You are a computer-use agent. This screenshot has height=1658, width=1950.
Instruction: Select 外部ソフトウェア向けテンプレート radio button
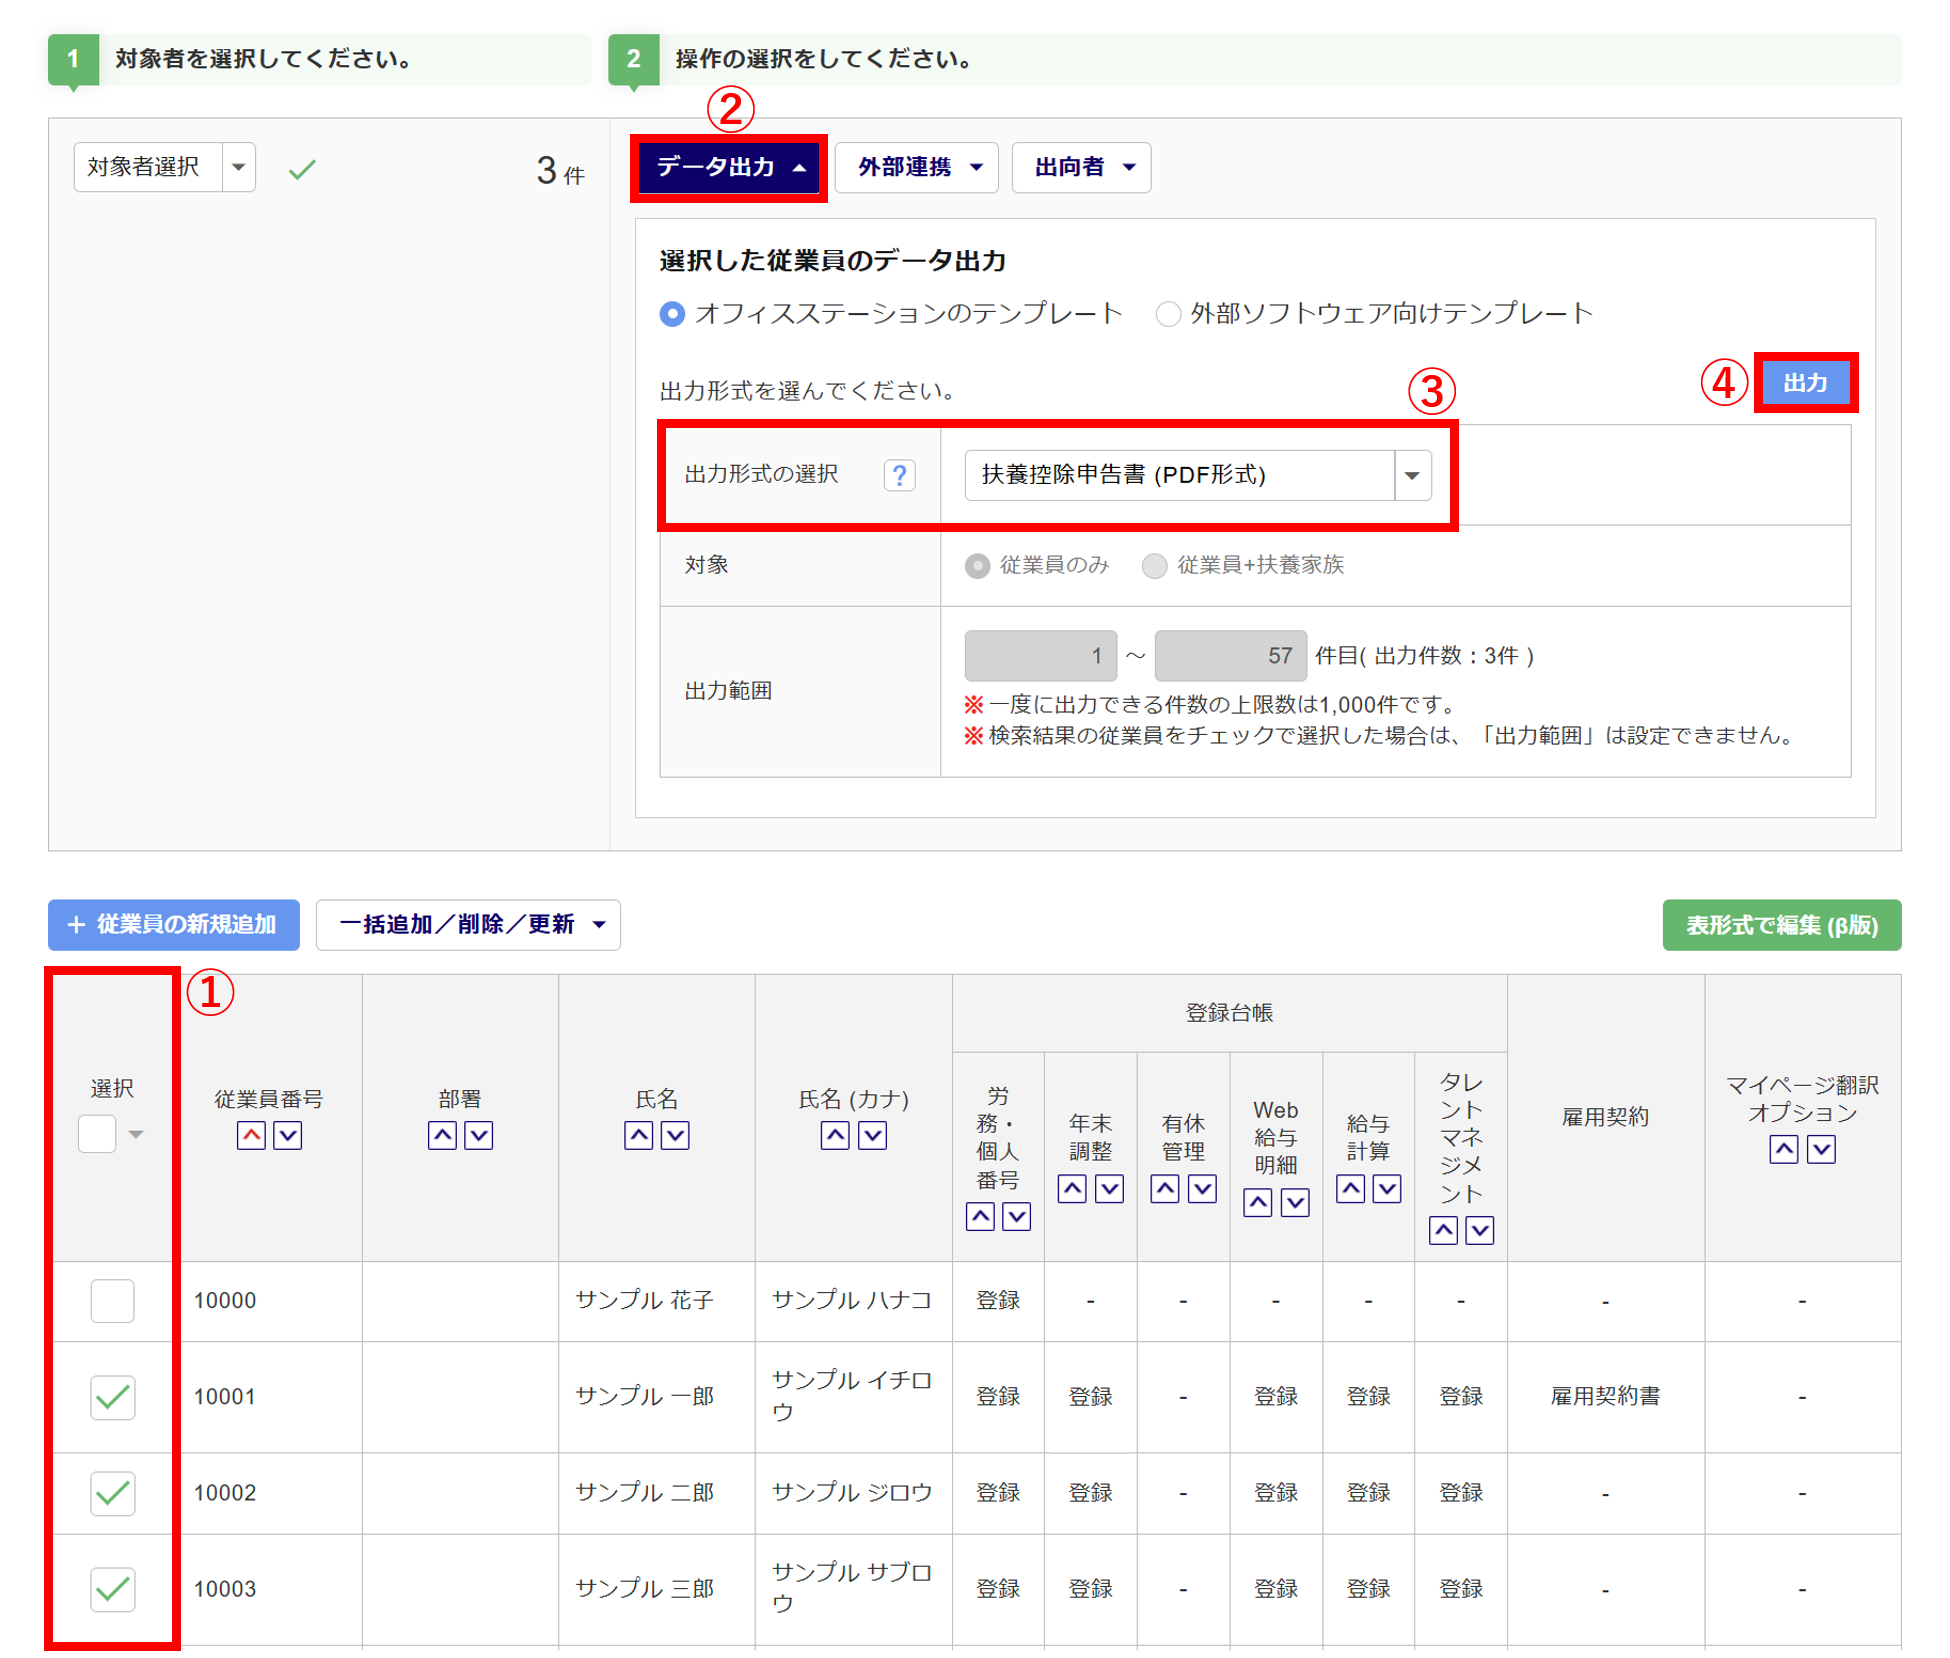point(1167,314)
